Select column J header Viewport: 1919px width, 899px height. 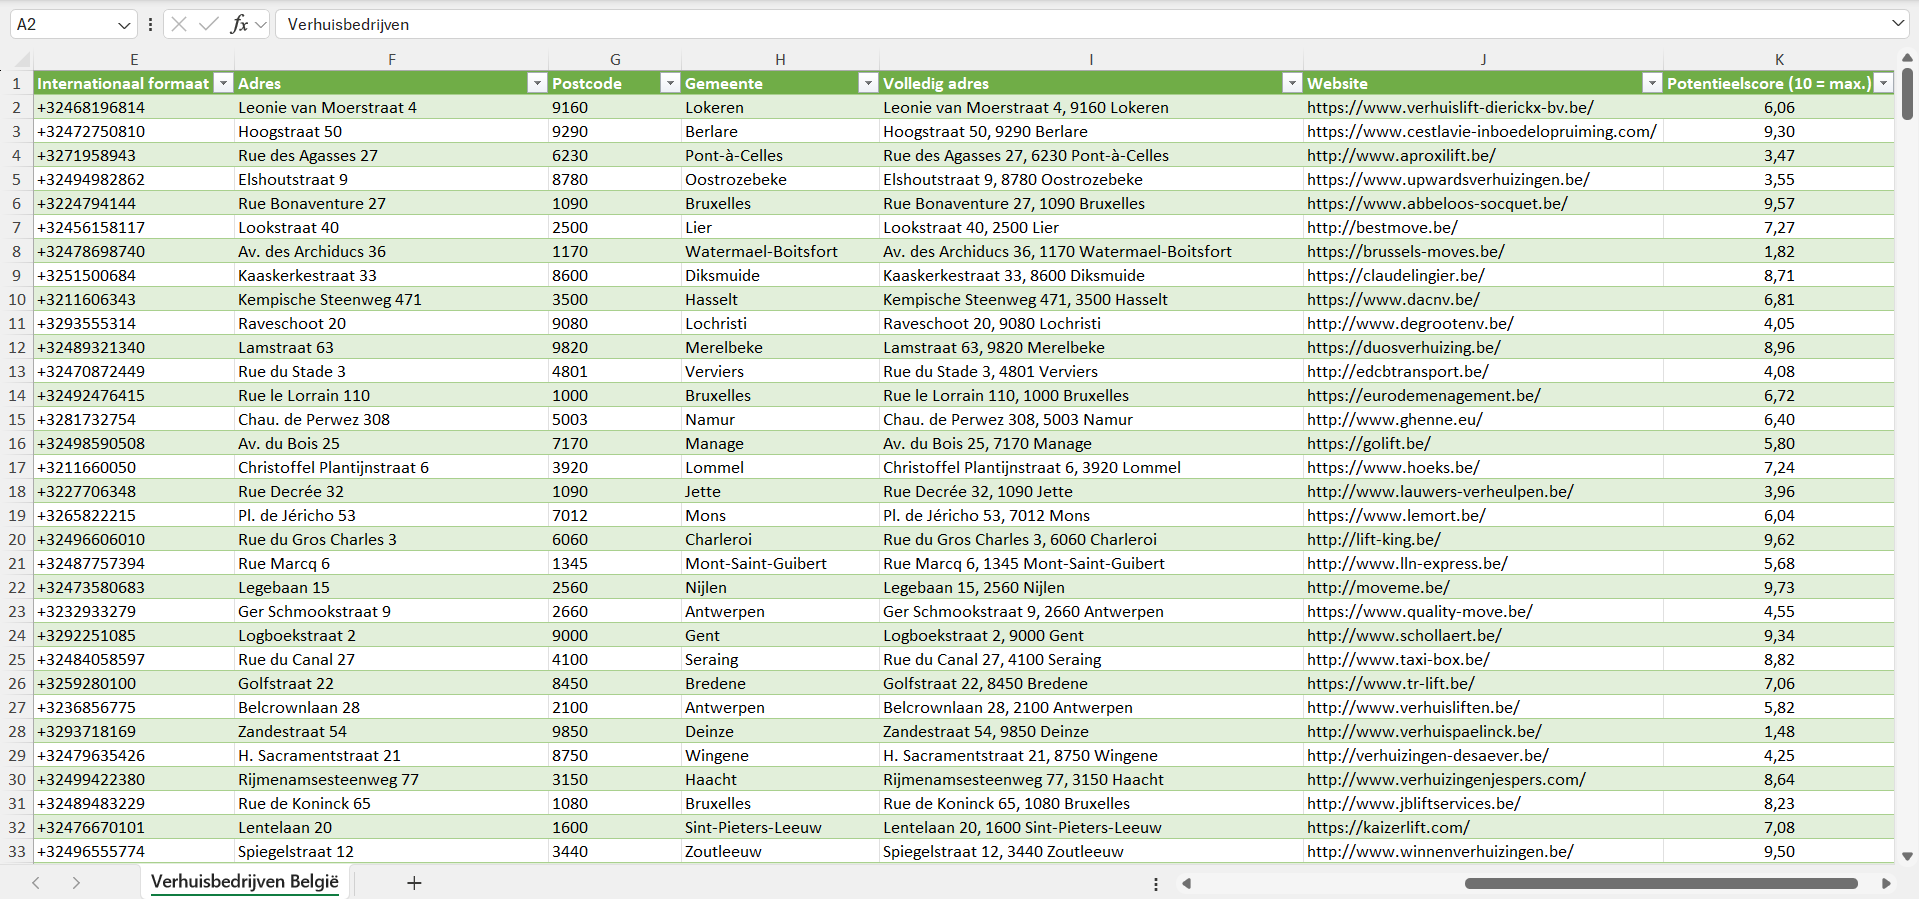click(1482, 60)
